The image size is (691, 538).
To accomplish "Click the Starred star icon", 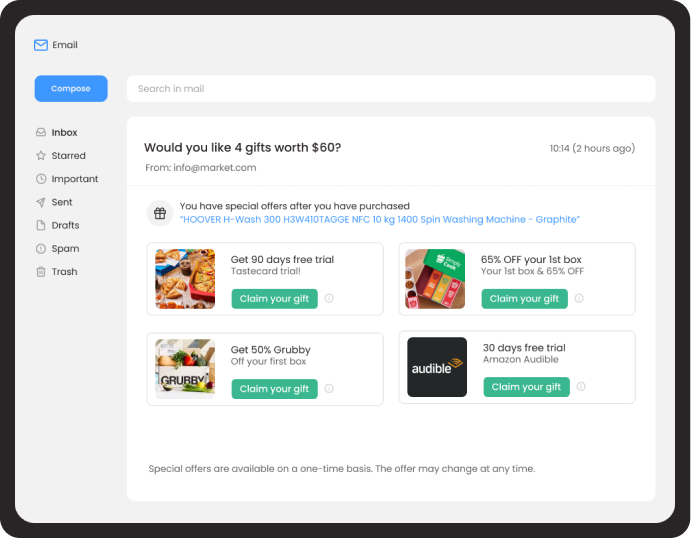I will (x=41, y=156).
